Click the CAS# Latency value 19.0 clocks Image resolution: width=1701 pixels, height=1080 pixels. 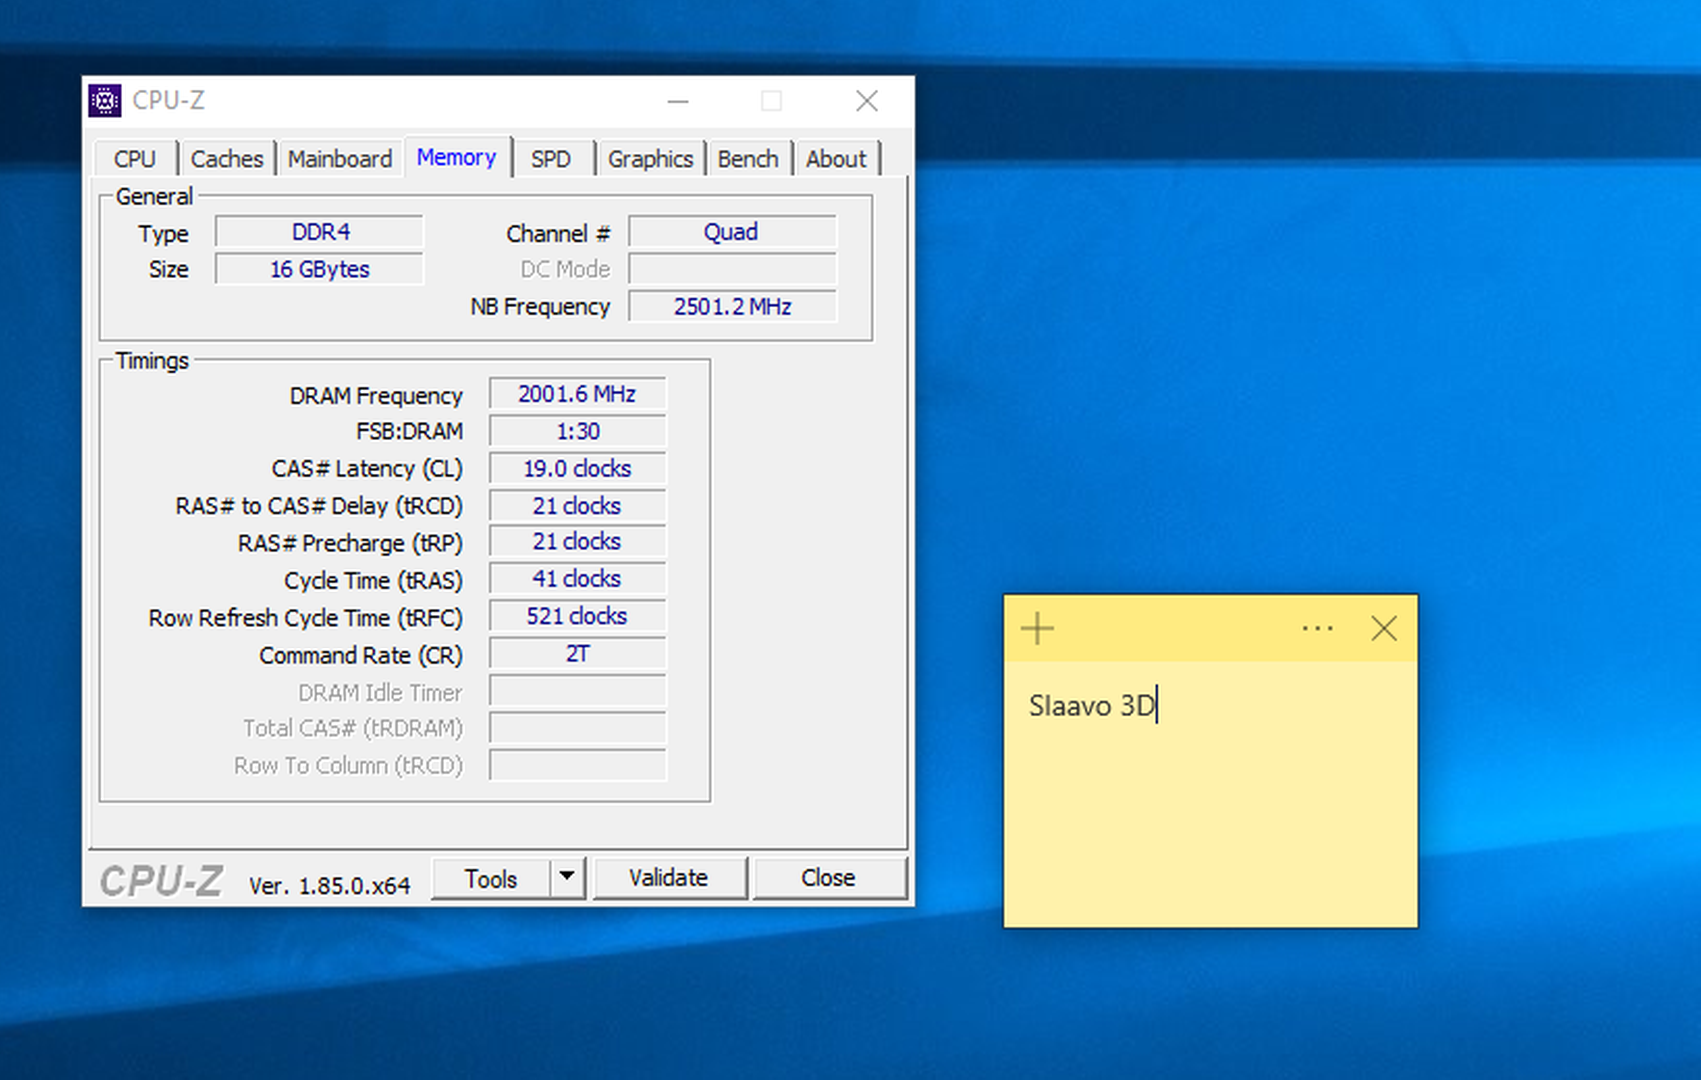point(577,468)
